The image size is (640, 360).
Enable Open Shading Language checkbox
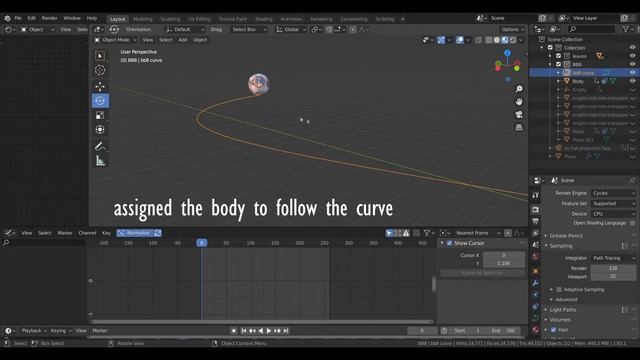(x=632, y=223)
